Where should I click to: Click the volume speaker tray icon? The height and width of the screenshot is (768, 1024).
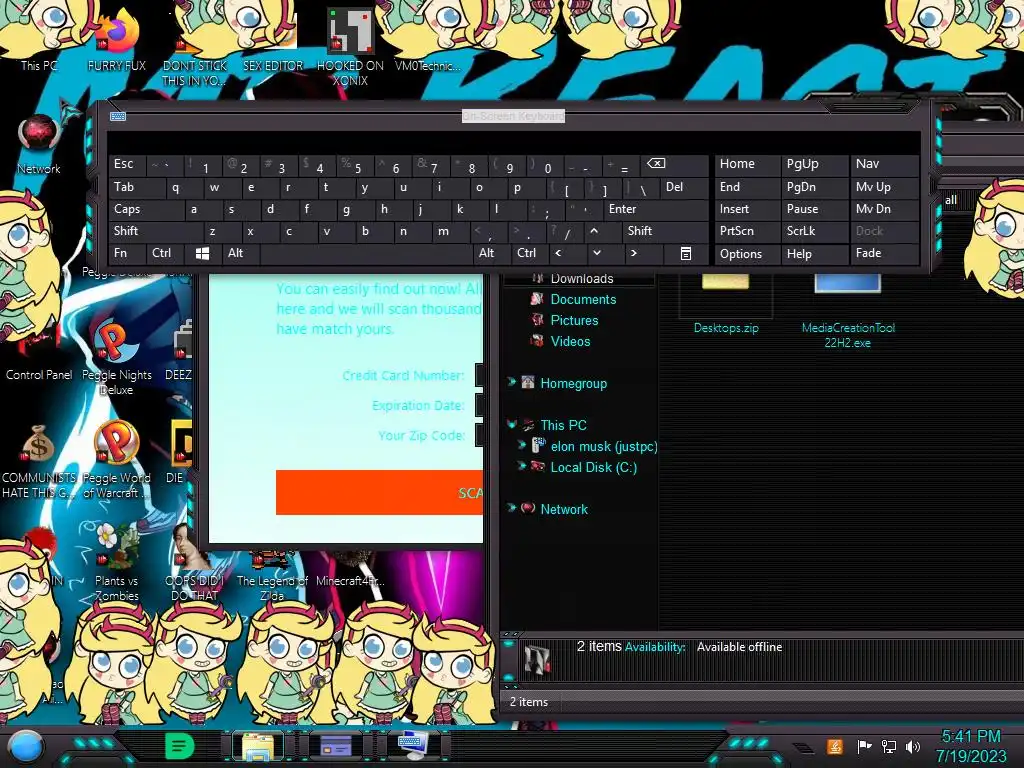tap(913, 746)
